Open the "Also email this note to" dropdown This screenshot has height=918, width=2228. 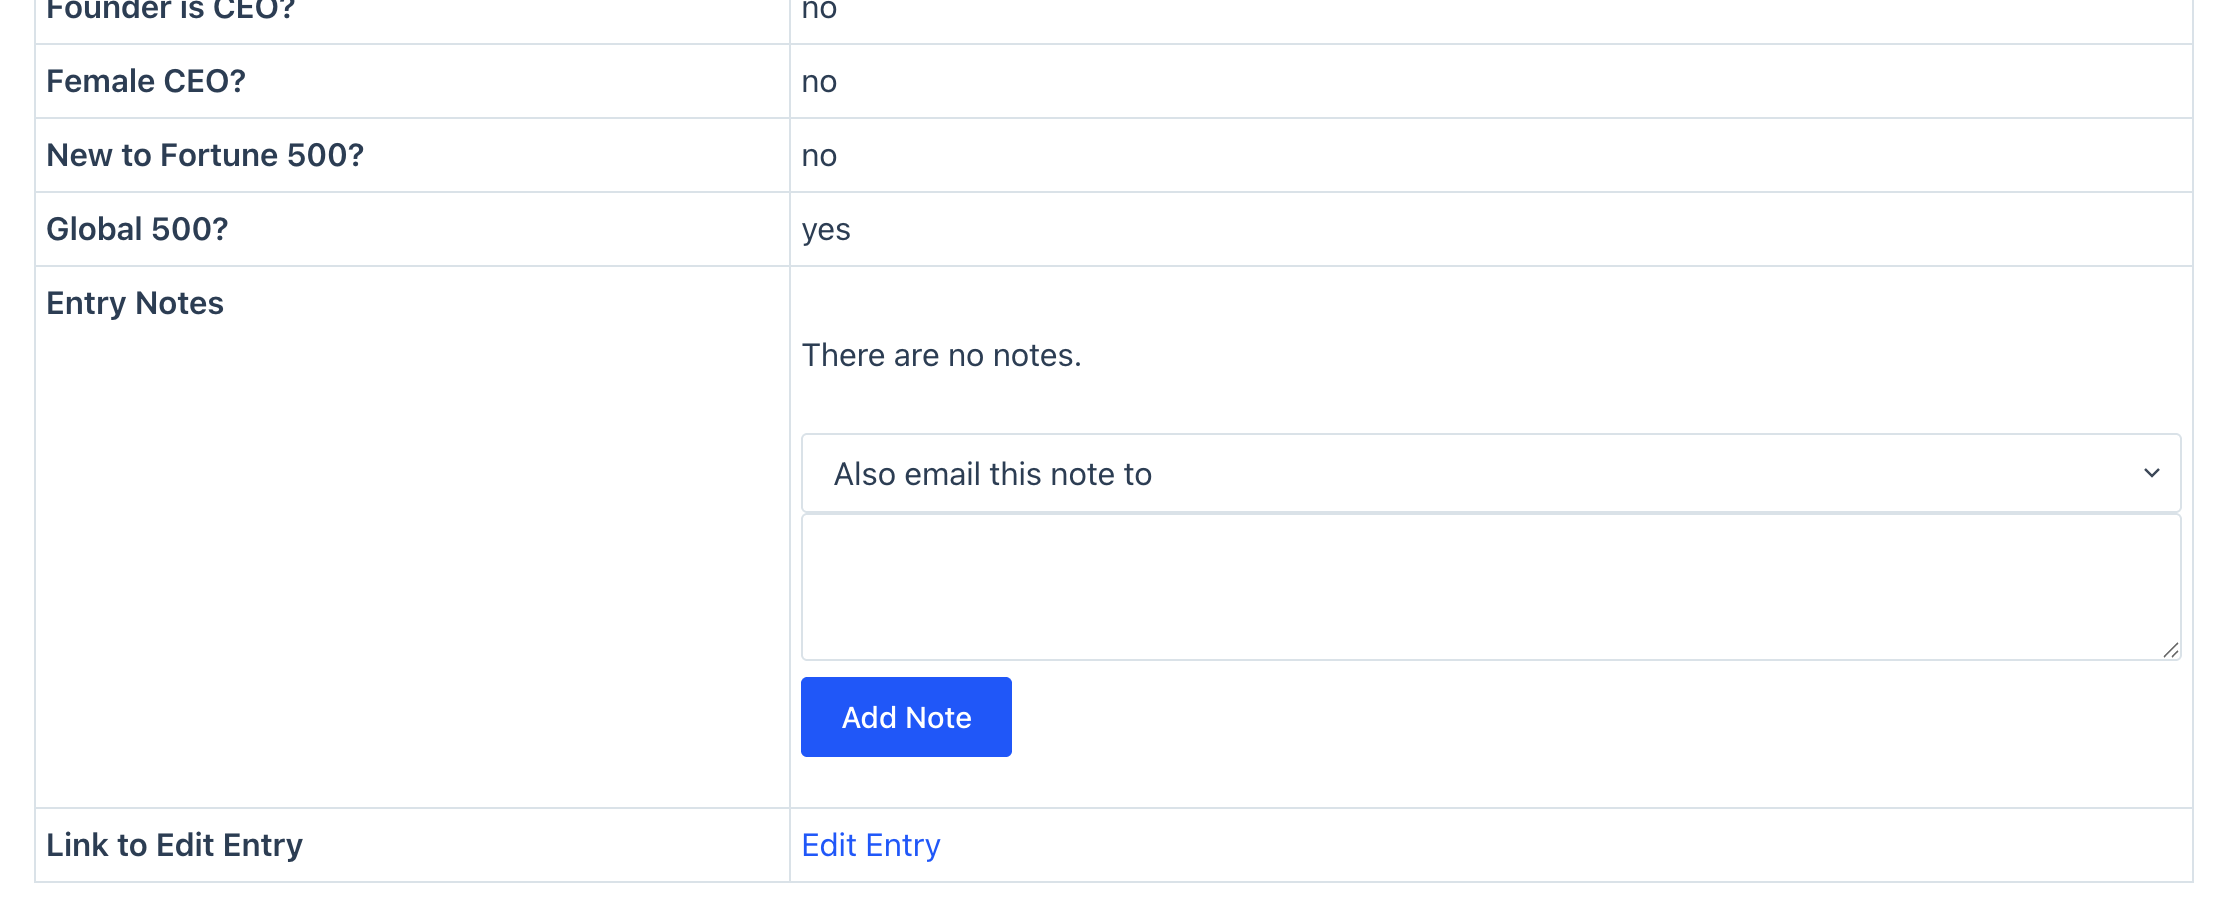1490,473
